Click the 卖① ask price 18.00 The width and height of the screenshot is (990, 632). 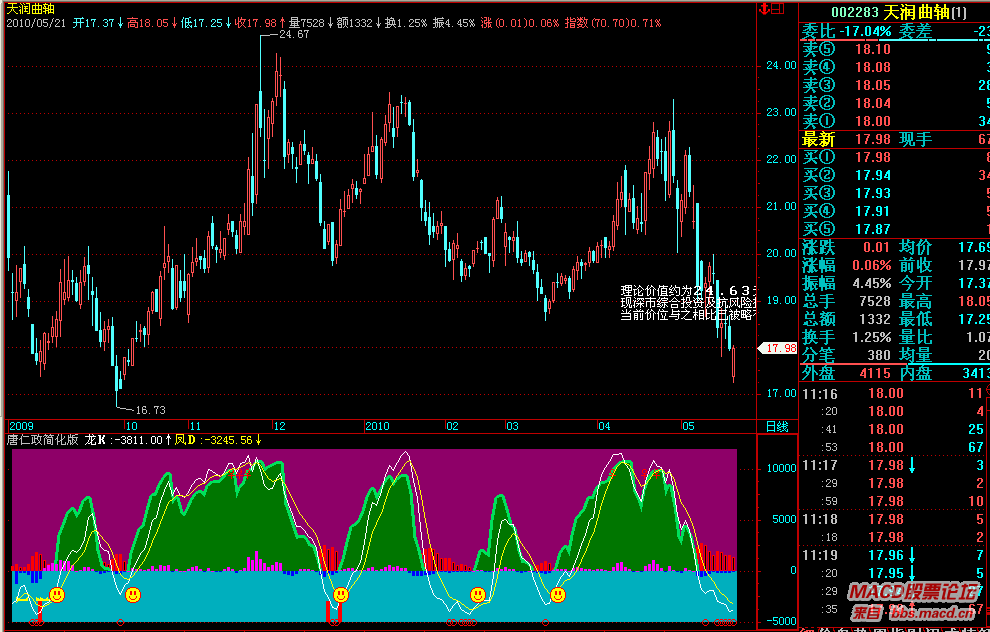tap(873, 121)
